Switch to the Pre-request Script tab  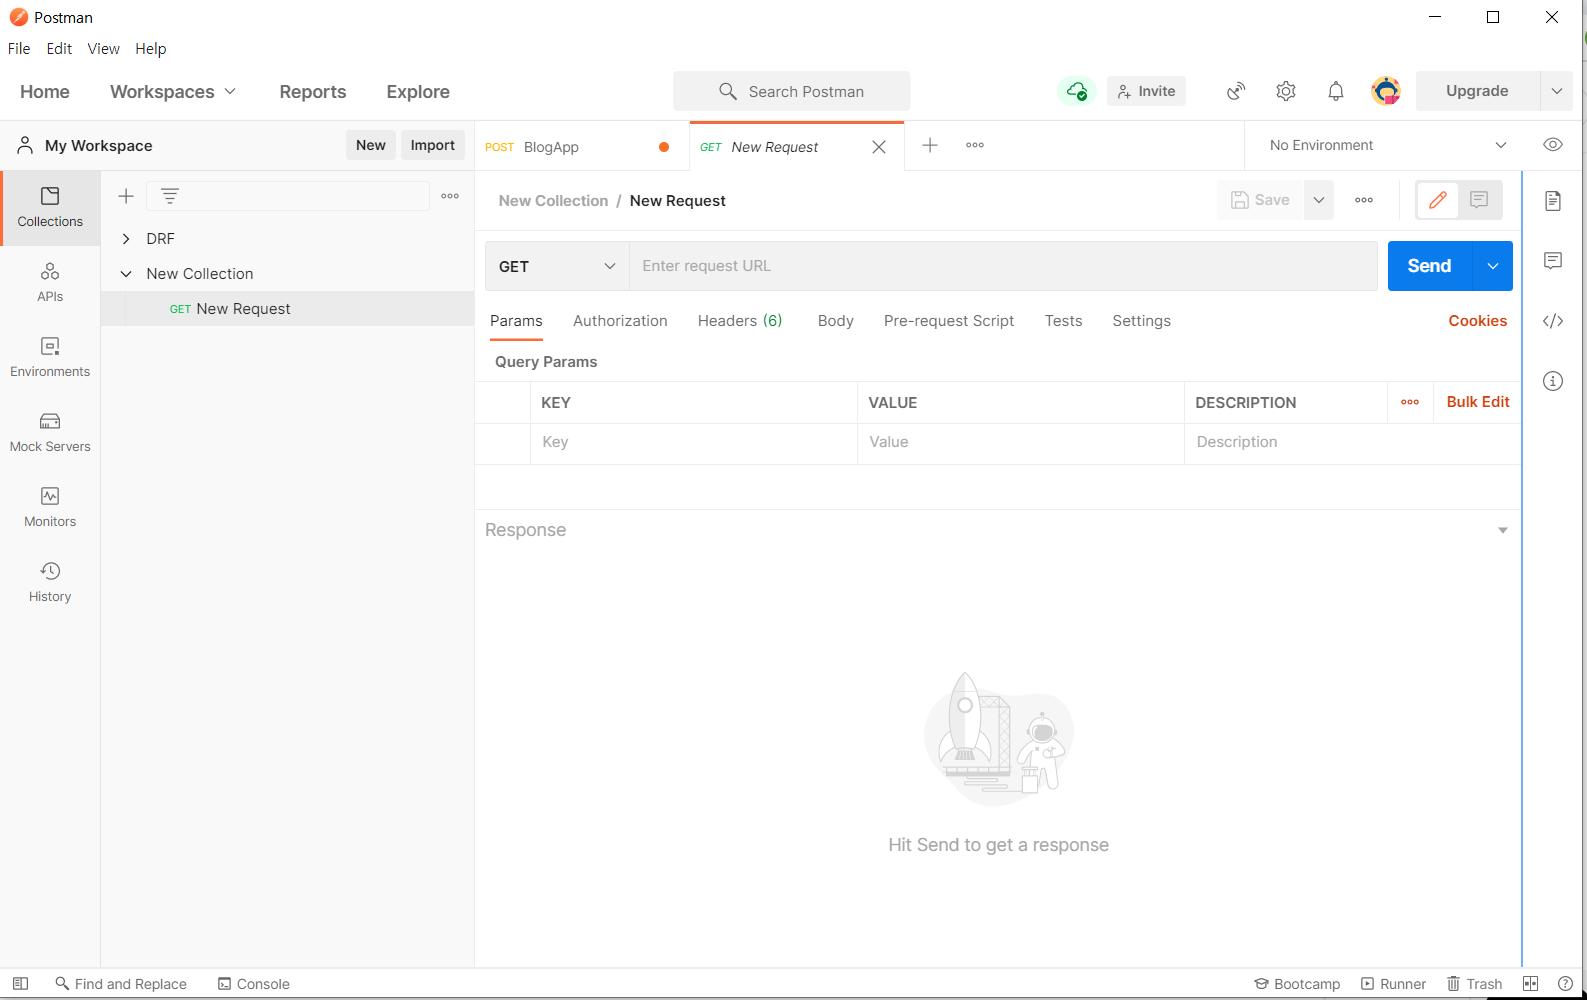(949, 321)
